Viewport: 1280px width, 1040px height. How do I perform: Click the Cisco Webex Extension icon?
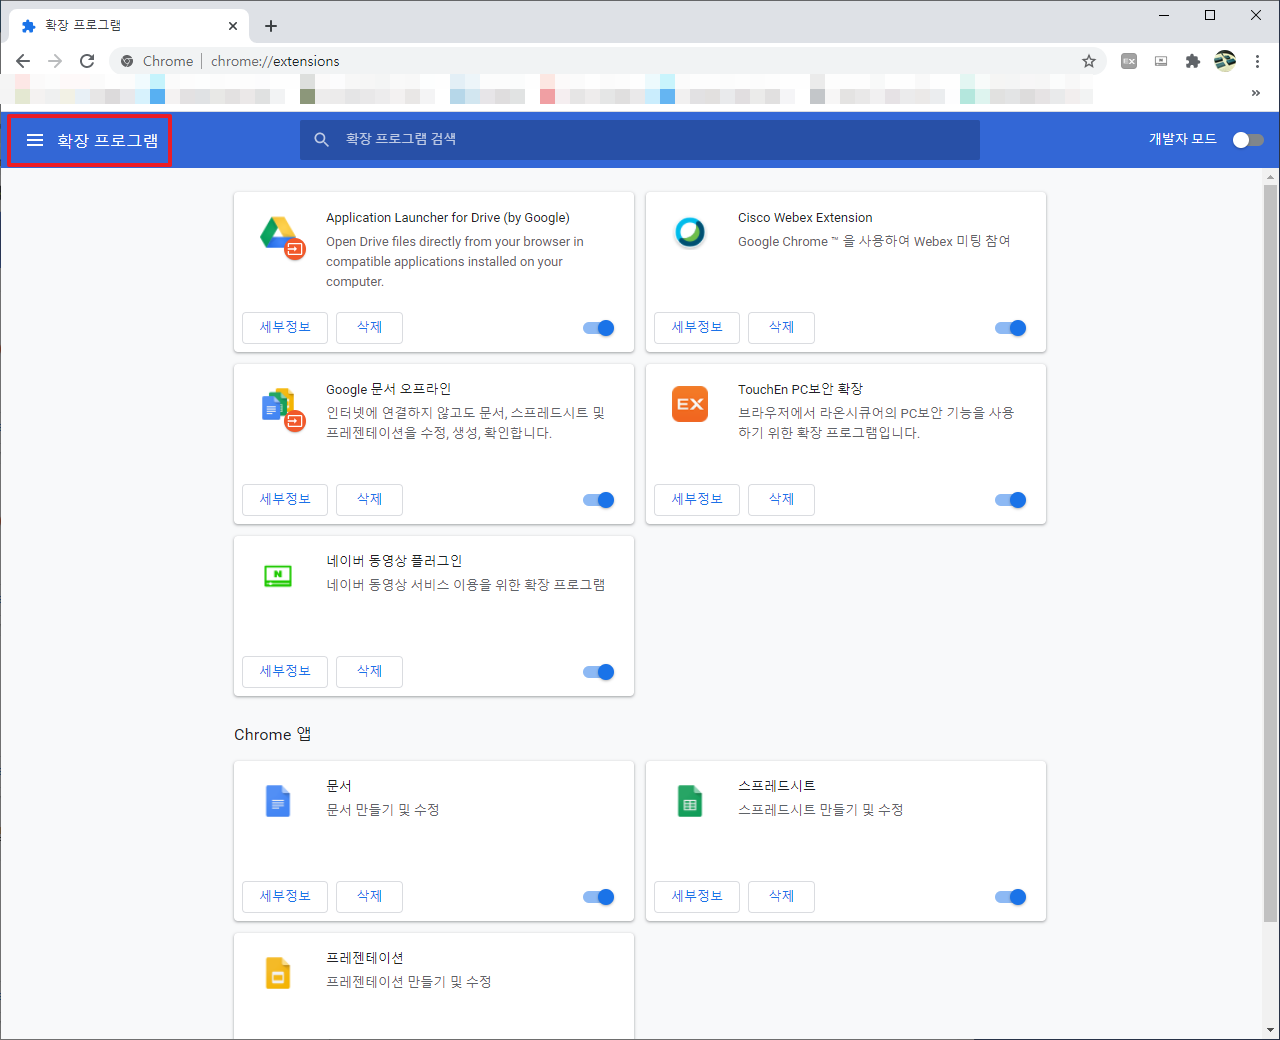[690, 232]
